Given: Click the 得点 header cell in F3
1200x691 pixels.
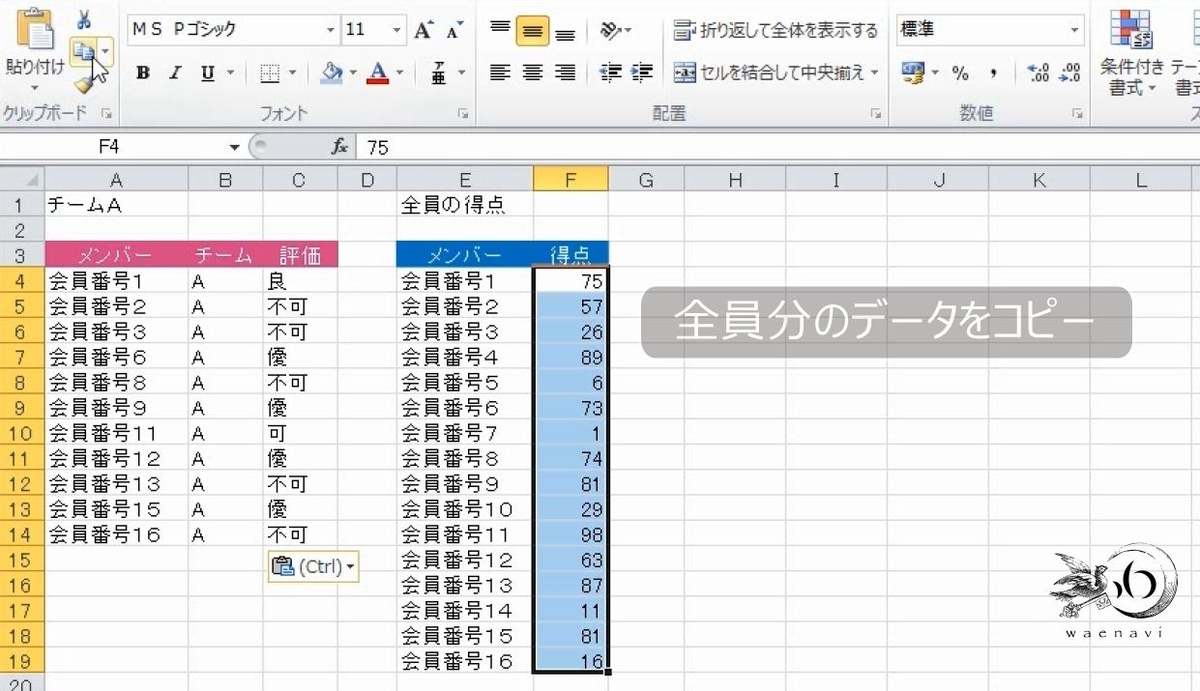Looking at the screenshot, I should (570, 255).
